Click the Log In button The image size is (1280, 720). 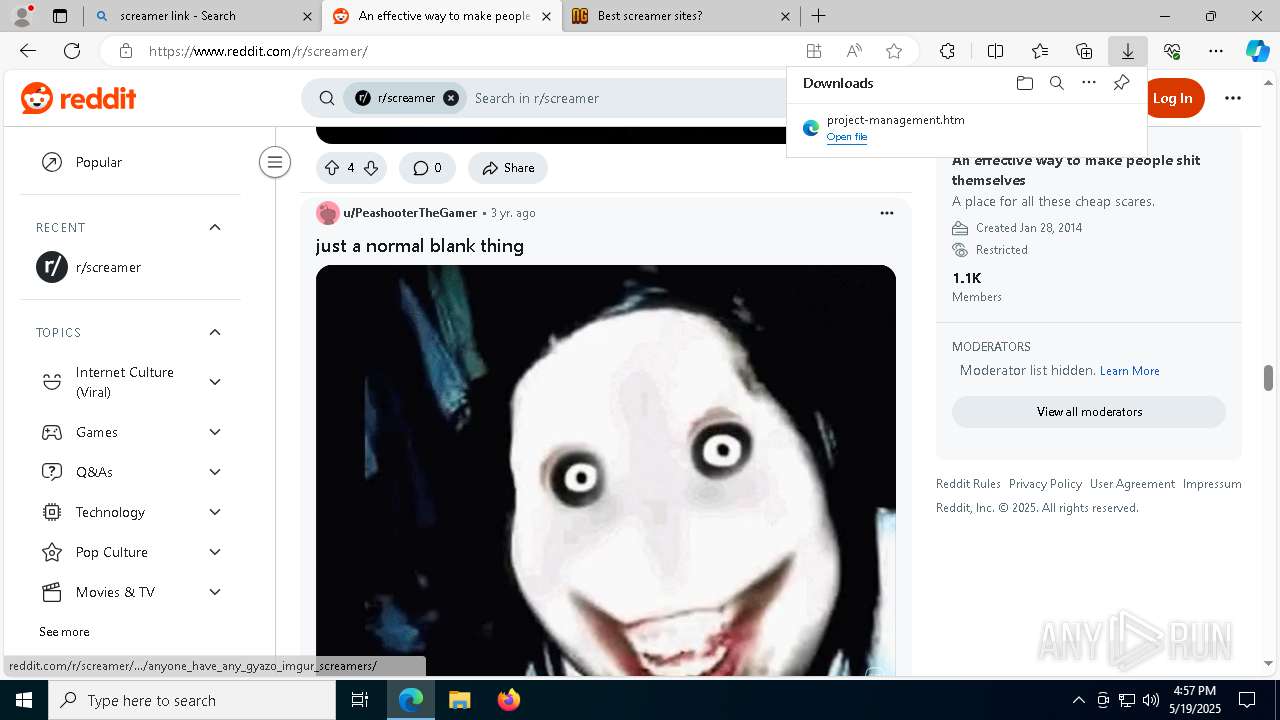click(x=1172, y=98)
